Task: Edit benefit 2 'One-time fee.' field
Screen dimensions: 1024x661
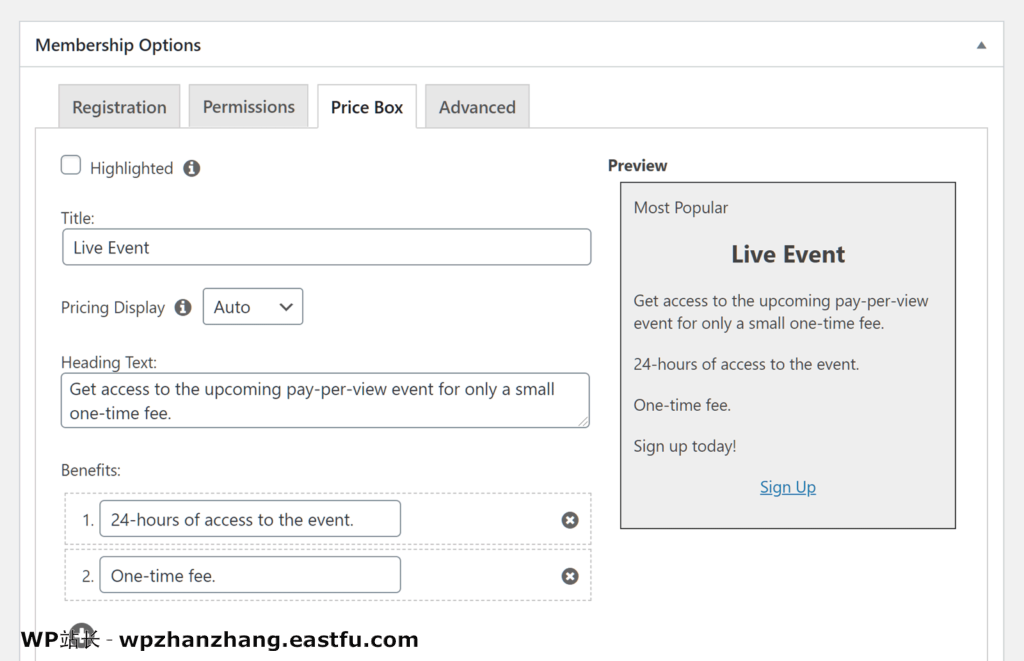Action: (x=250, y=575)
